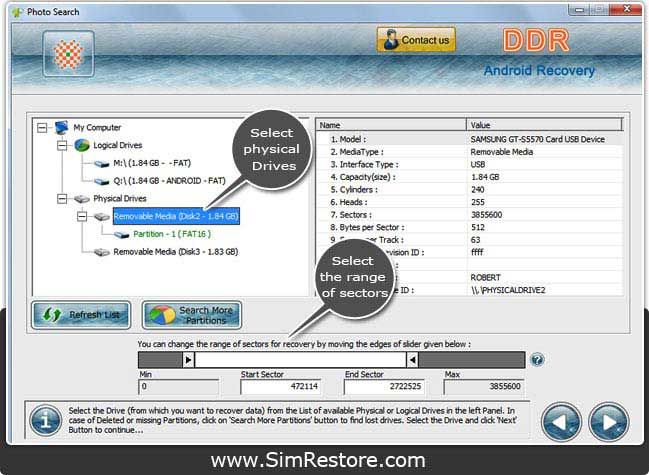Go to next step arrow button
Screen dimensions: 649x475
pos(608,422)
